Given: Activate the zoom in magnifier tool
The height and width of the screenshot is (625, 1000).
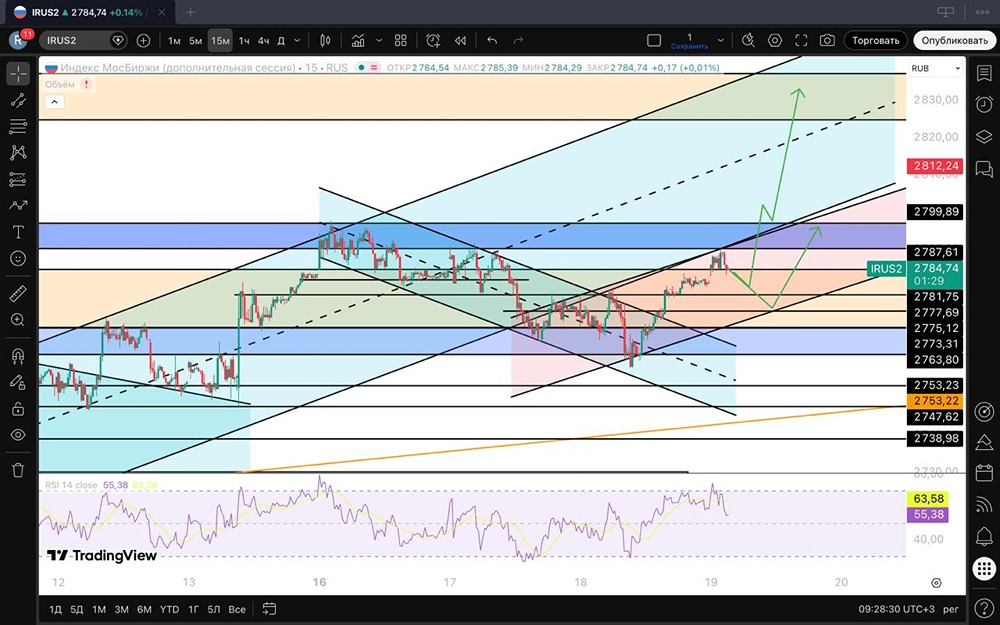Looking at the screenshot, I should pyautogui.click(x=18, y=320).
